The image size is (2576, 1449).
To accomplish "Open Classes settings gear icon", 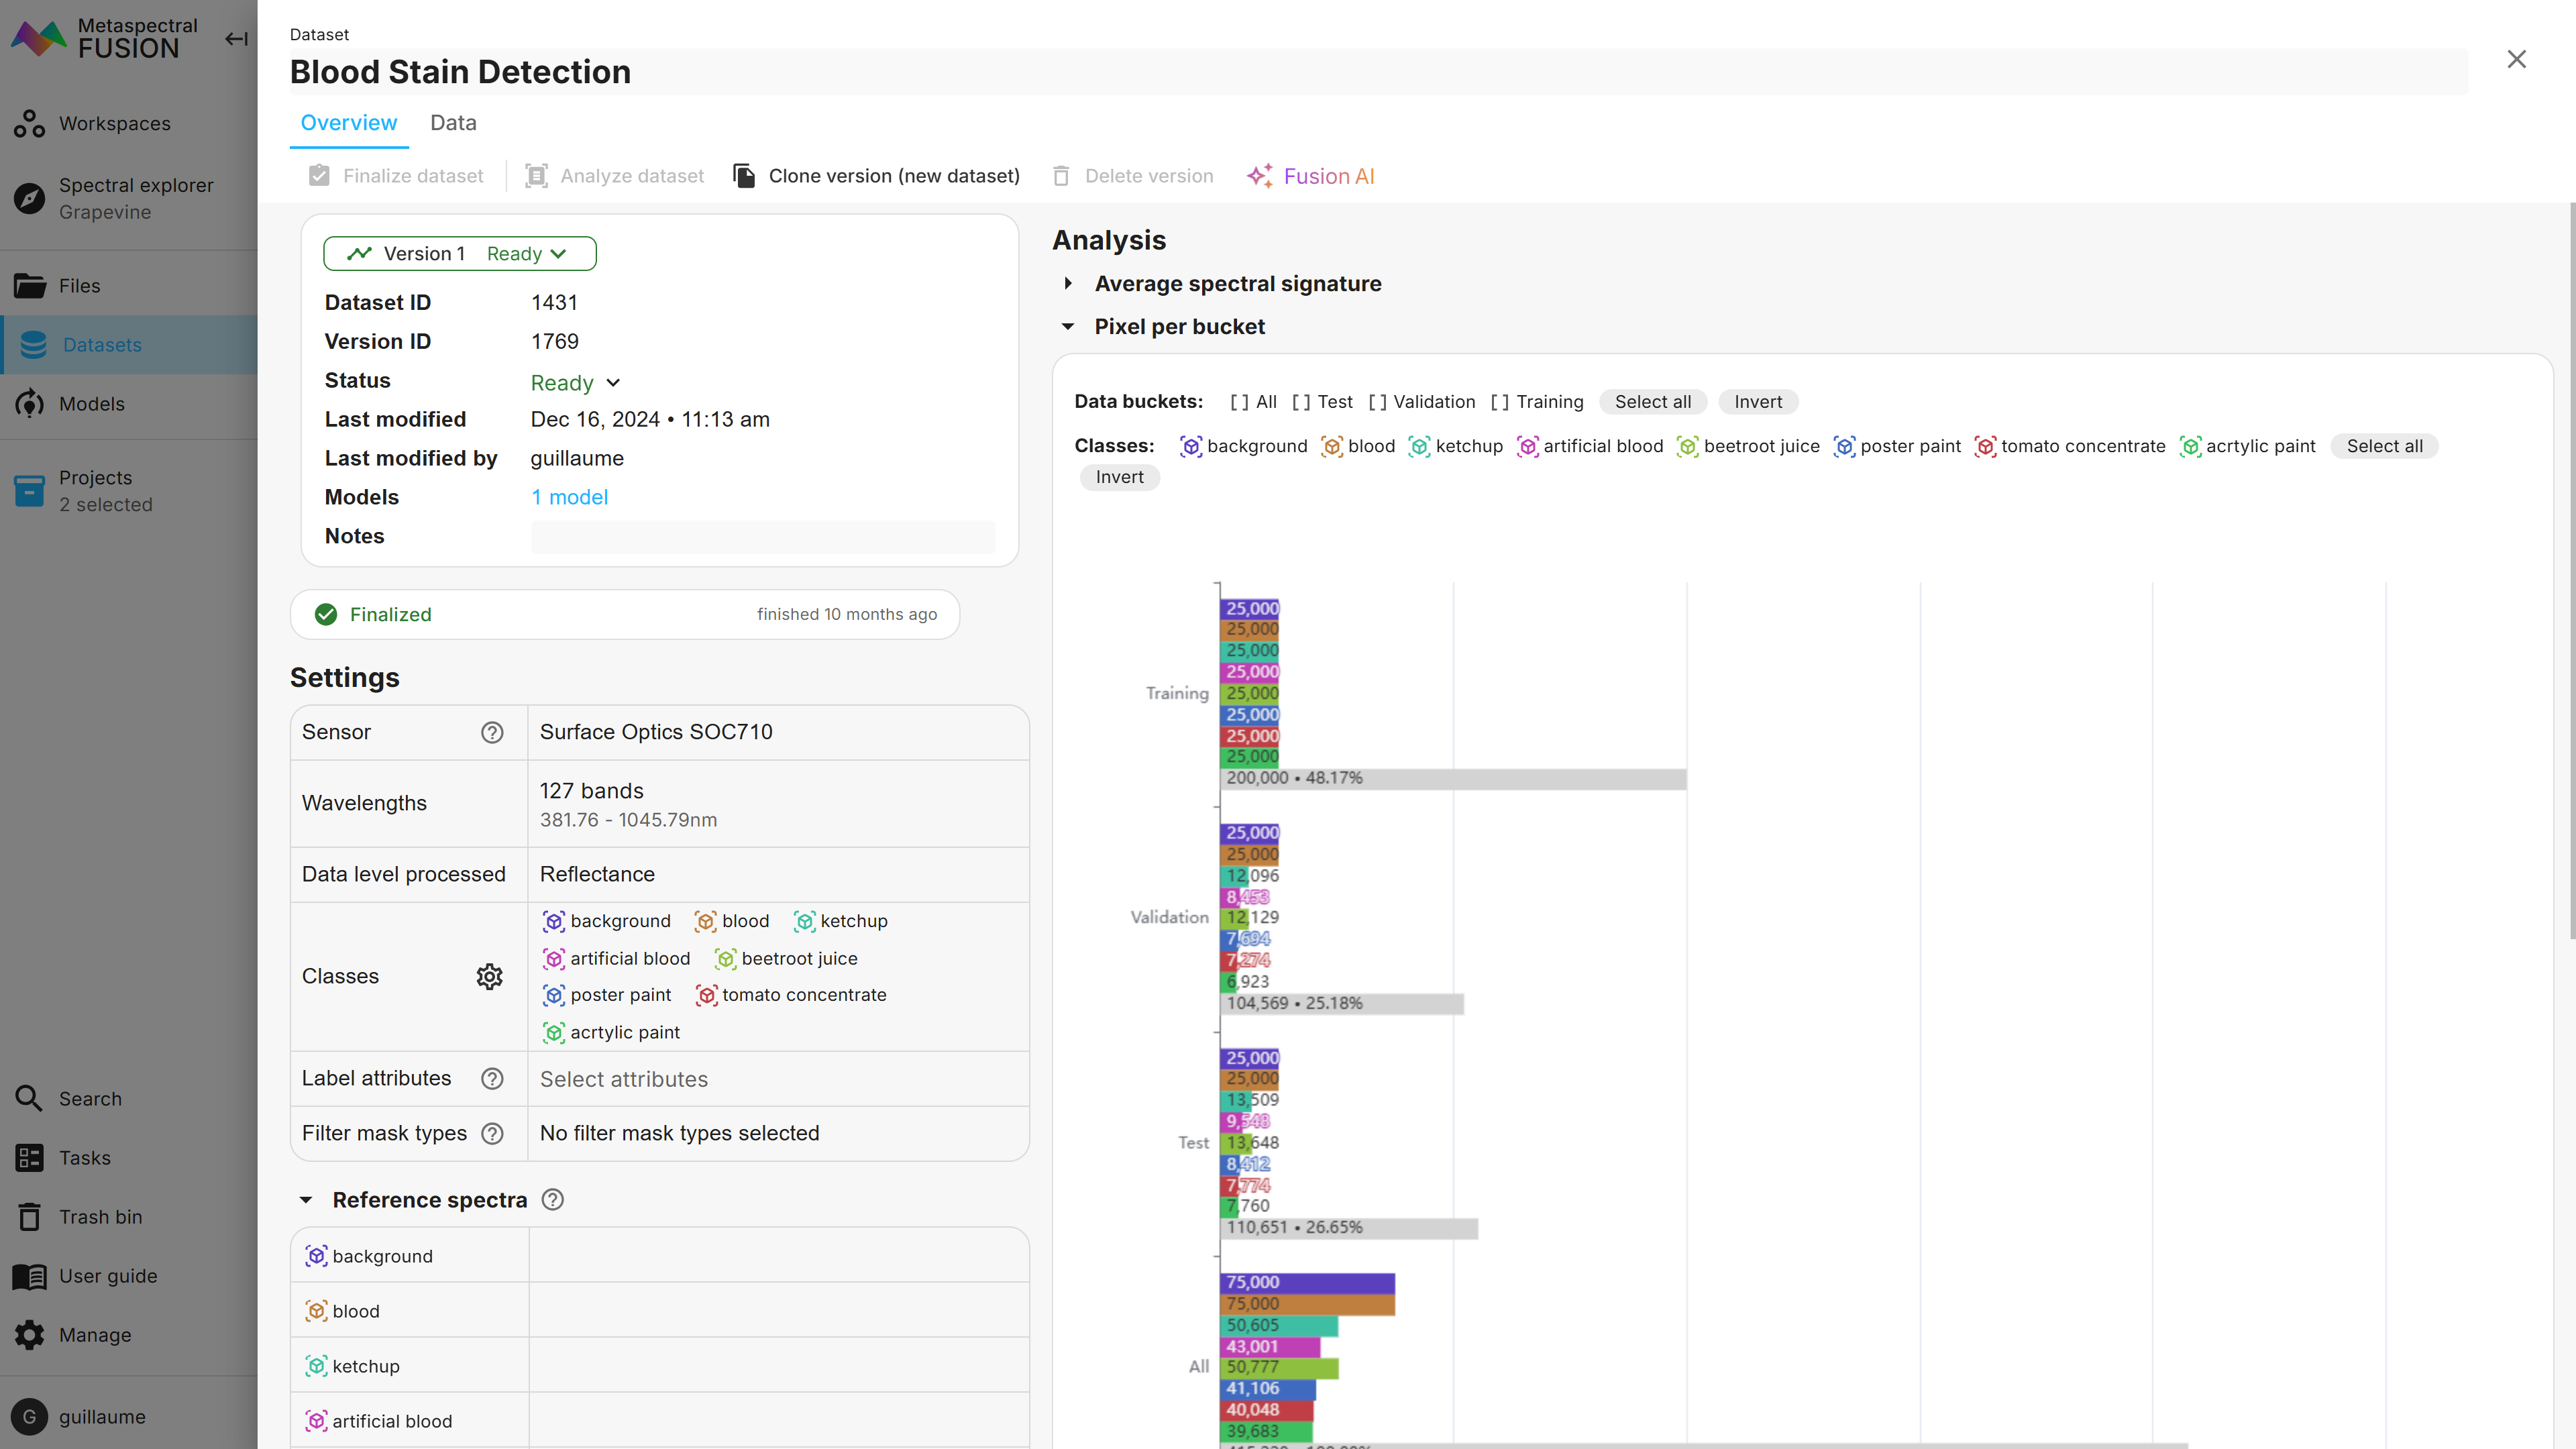I will 489,976.
